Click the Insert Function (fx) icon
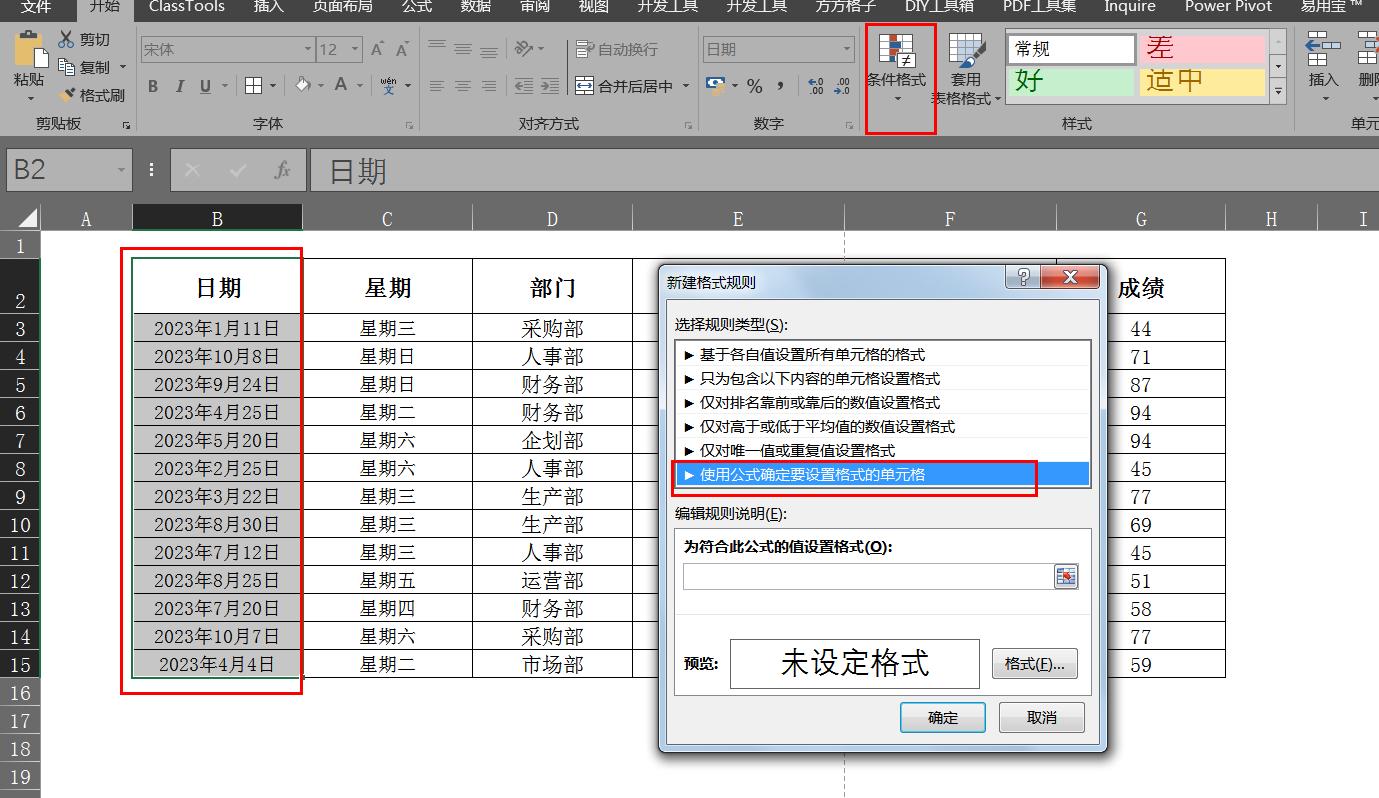 pyautogui.click(x=281, y=170)
